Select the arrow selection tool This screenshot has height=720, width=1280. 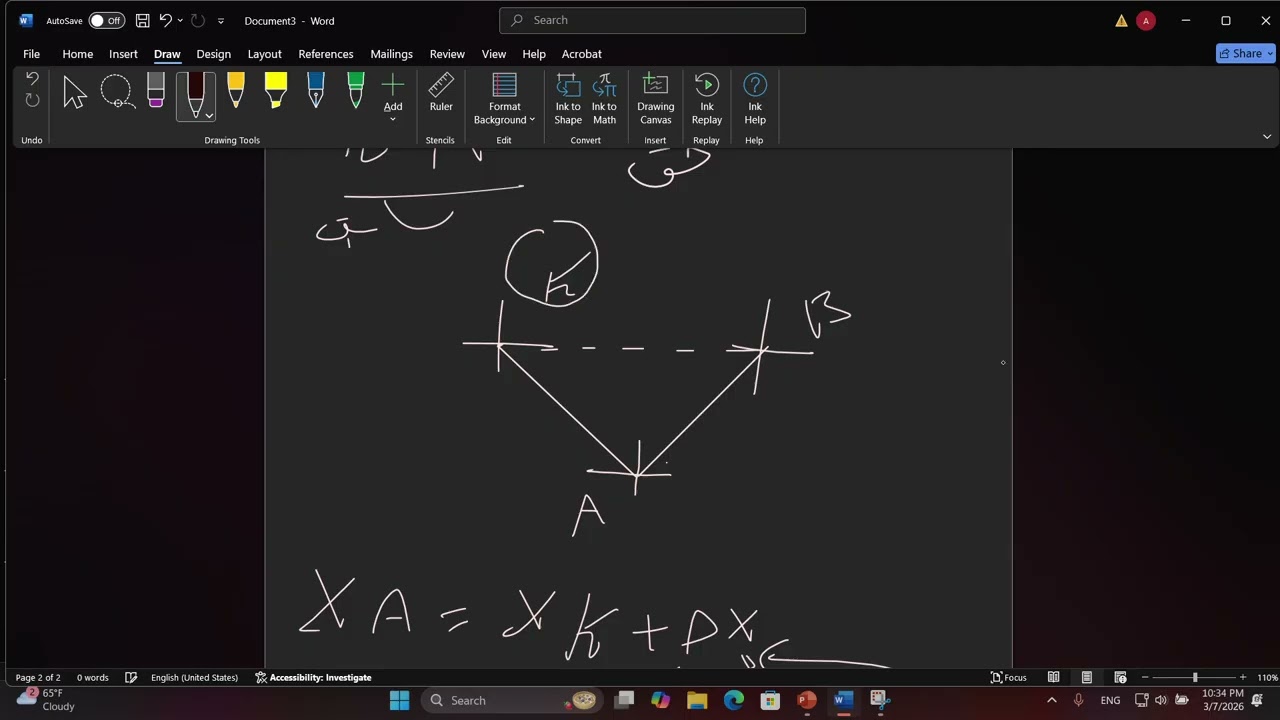tap(75, 93)
